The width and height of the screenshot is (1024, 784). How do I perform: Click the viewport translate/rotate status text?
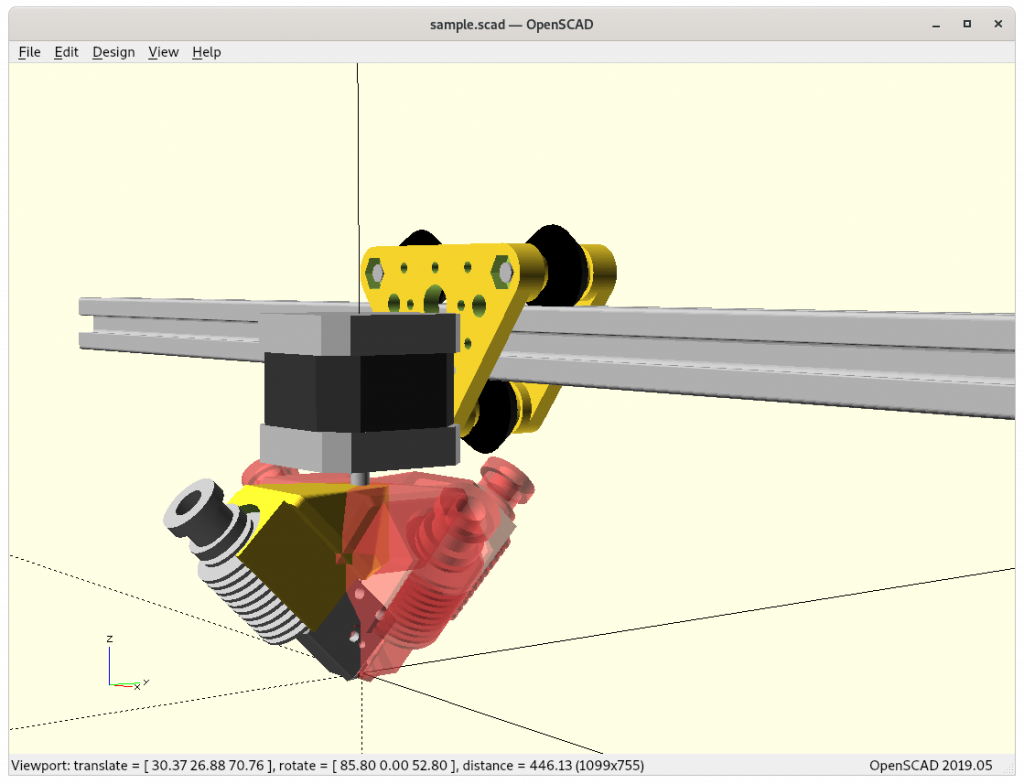pyautogui.click(x=328, y=765)
